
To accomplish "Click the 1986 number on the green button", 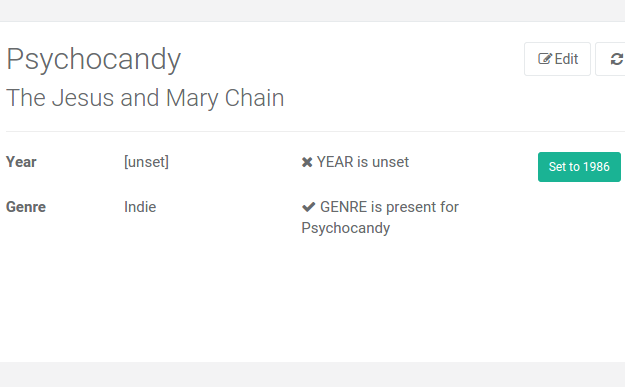I will pos(597,167).
